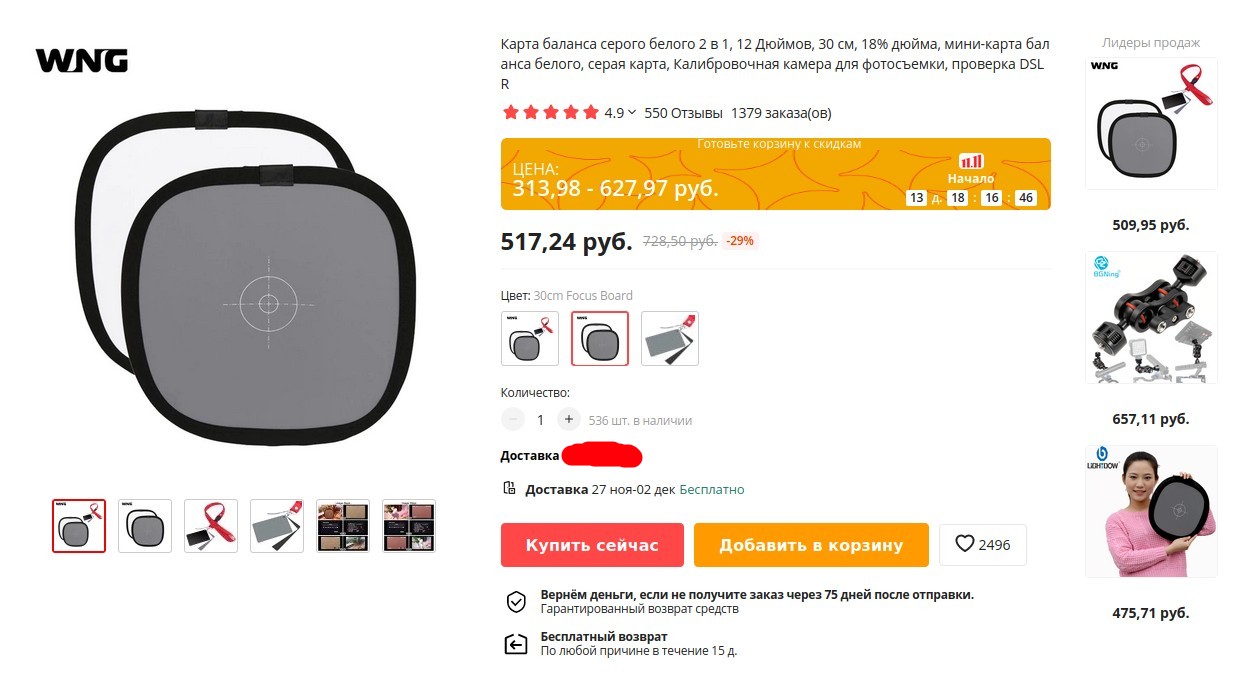1246x683 pixels.
Task: Expand the 4.9 rating dropdown arrow
Action: click(632, 113)
